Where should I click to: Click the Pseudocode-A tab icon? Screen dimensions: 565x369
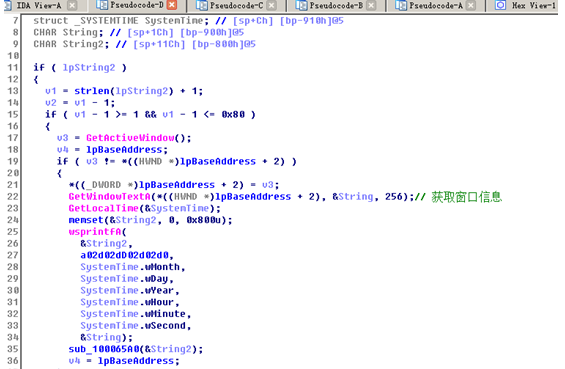[401, 5]
